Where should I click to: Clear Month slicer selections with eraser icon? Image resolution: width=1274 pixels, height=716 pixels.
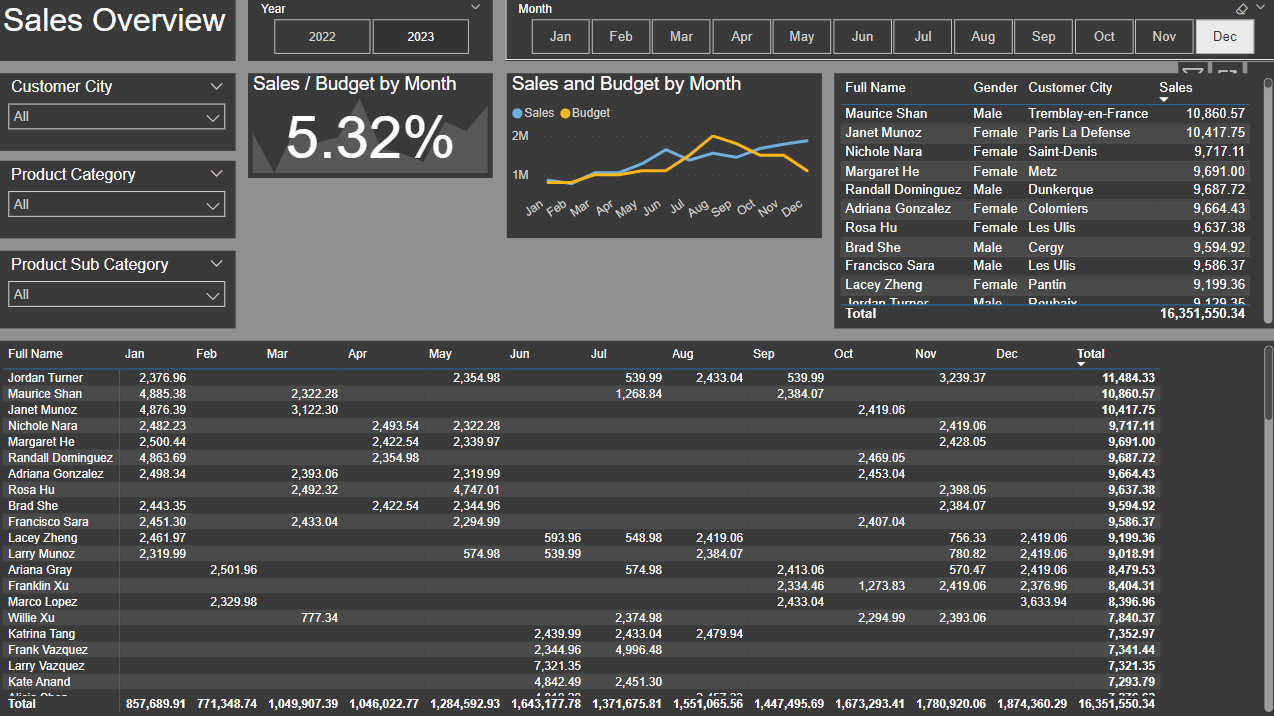pyautogui.click(x=1242, y=8)
